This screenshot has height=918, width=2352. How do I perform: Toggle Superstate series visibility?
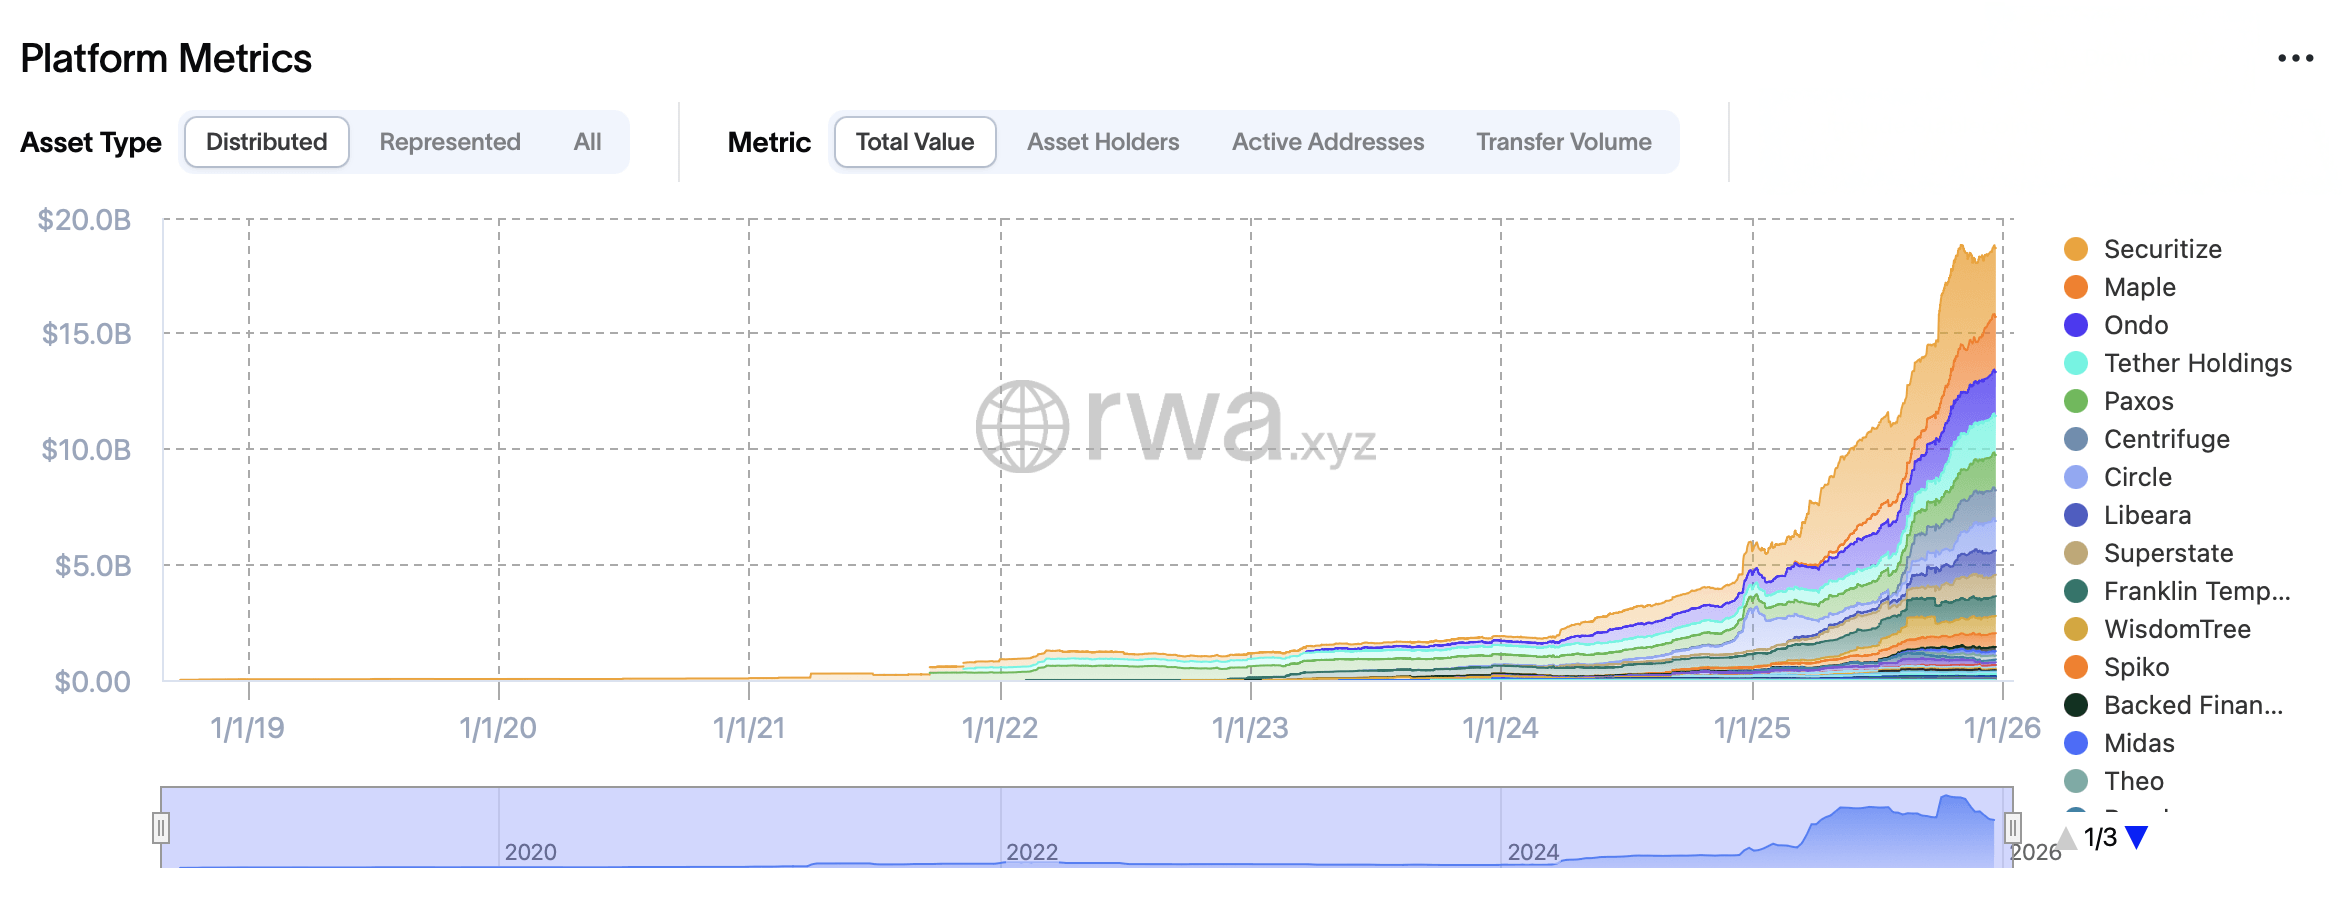point(2168,553)
